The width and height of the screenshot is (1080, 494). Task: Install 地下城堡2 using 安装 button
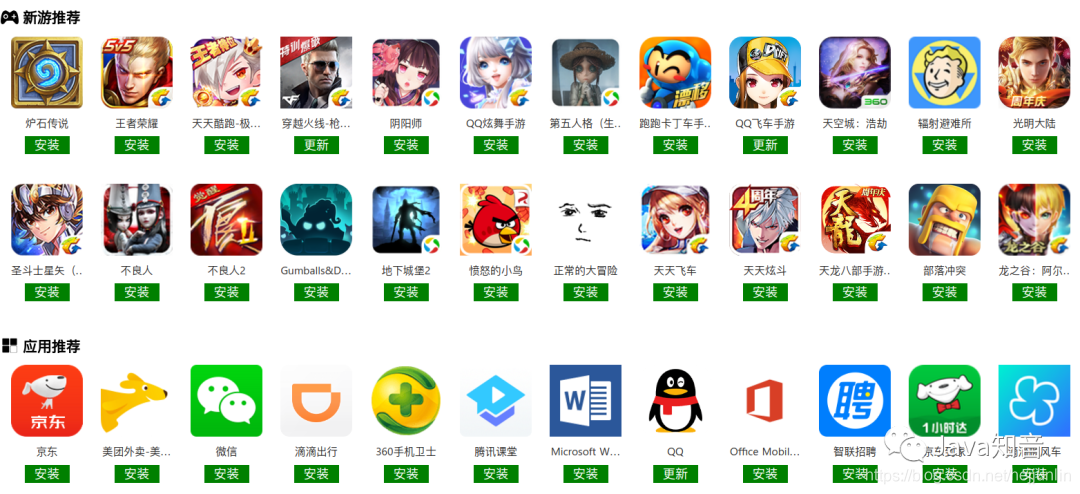[x=406, y=292]
